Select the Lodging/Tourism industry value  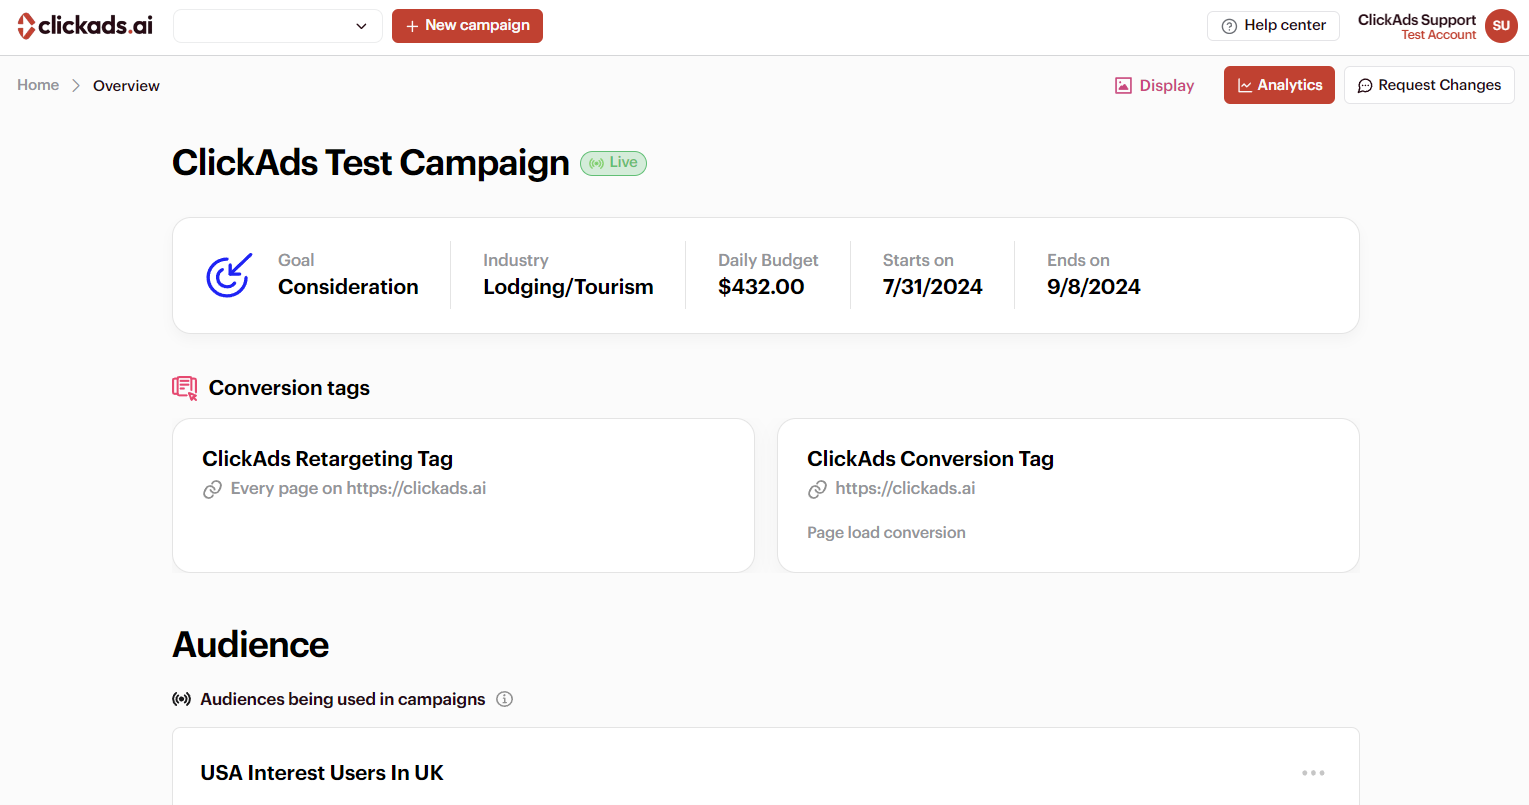tap(568, 287)
